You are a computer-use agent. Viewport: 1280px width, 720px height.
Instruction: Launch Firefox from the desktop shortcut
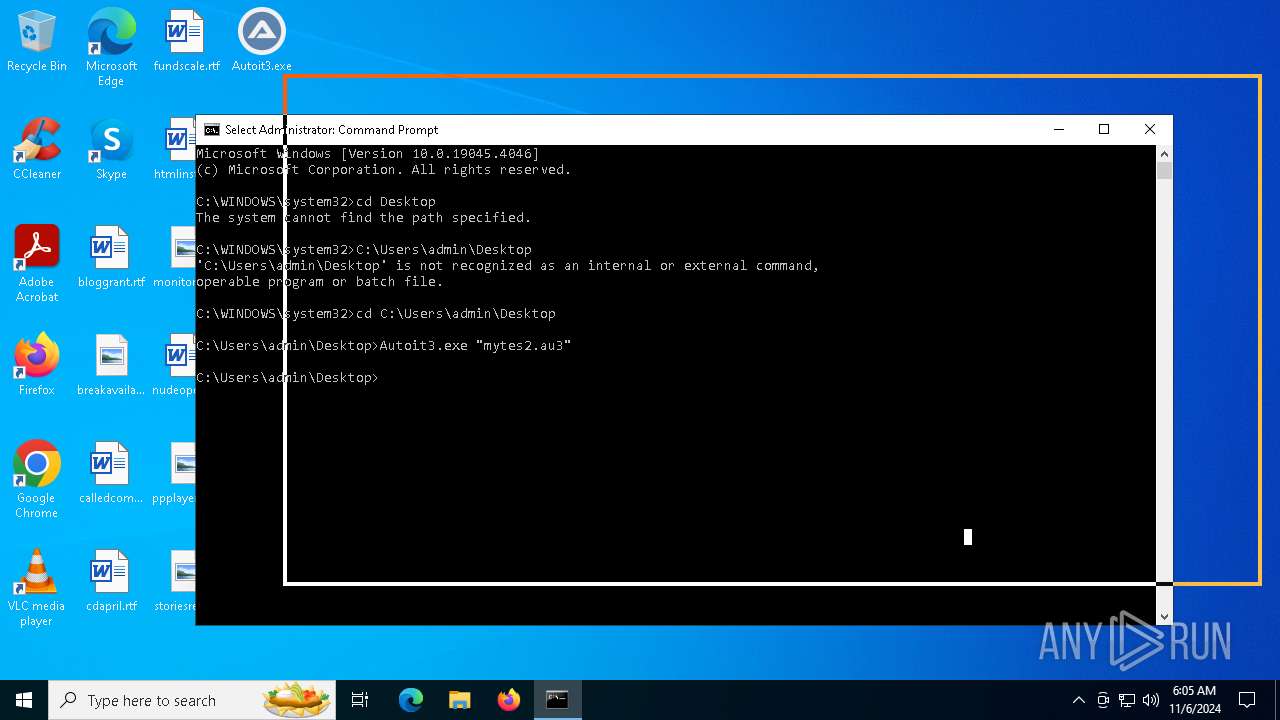(37, 365)
